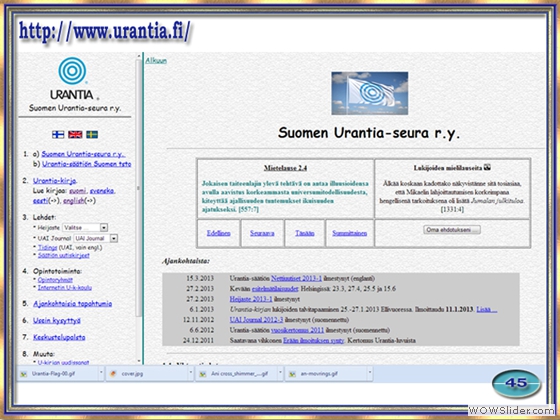The width and height of the screenshot is (560, 420).
Task: Click the Alkuun link at top
Action: coord(156,61)
